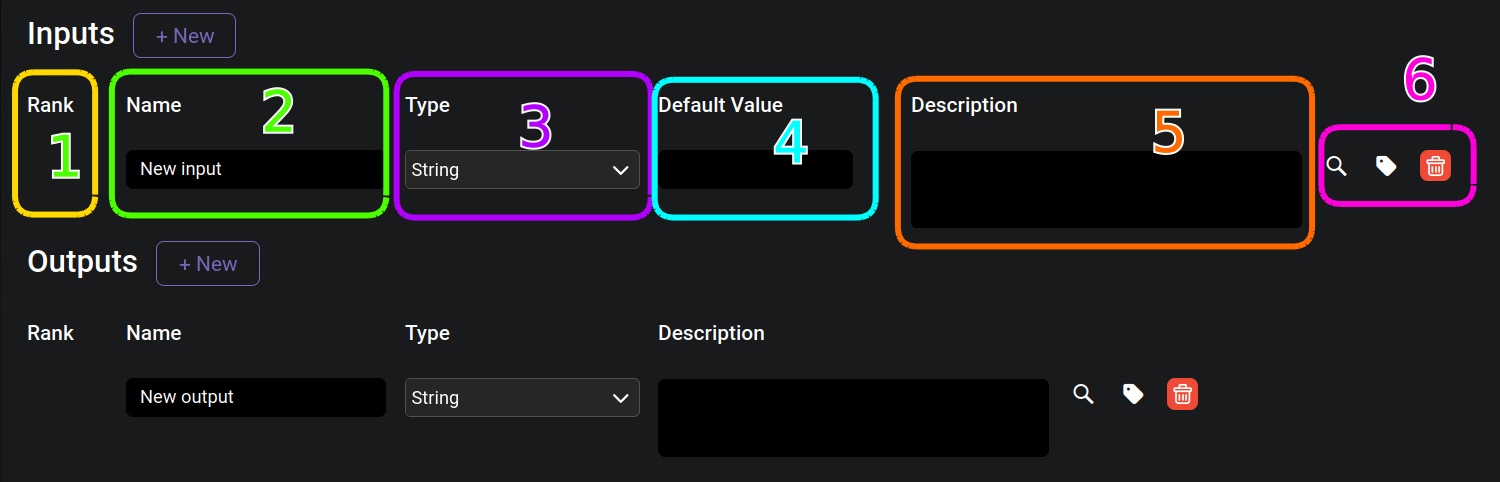1500x482 pixels.
Task: Click the tag icon for New input
Action: click(x=1386, y=167)
